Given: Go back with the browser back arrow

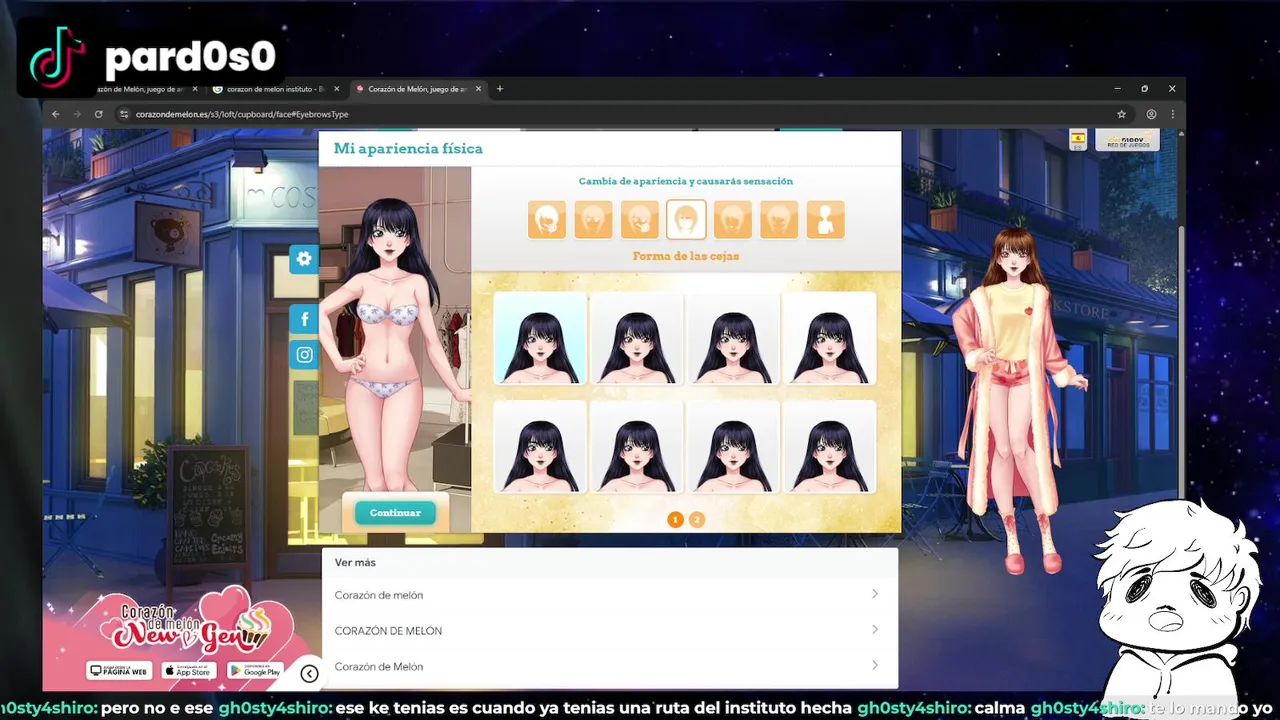Looking at the screenshot, I should point(55,114).
